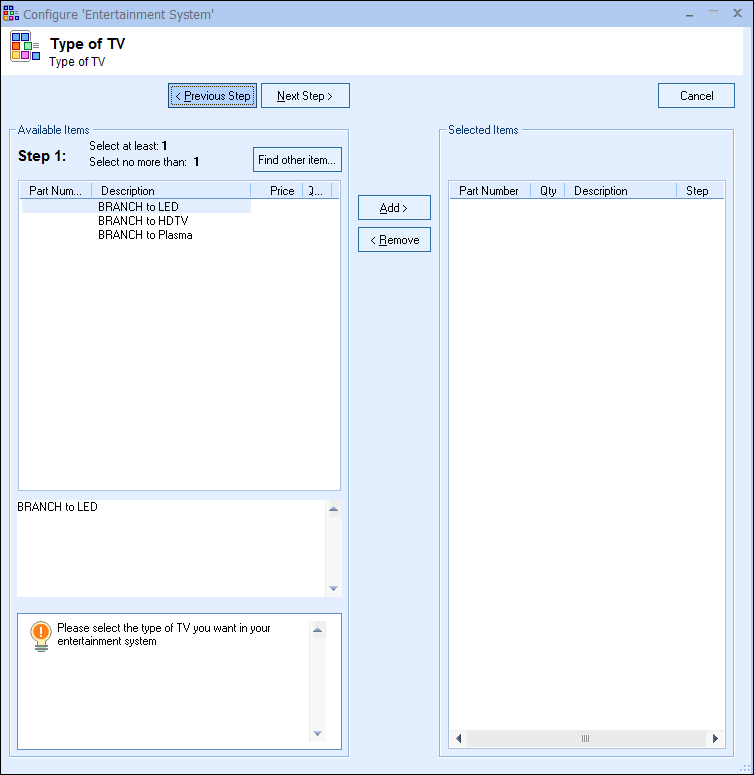
Task: Click the Qty column header
Action: point(548,191)
